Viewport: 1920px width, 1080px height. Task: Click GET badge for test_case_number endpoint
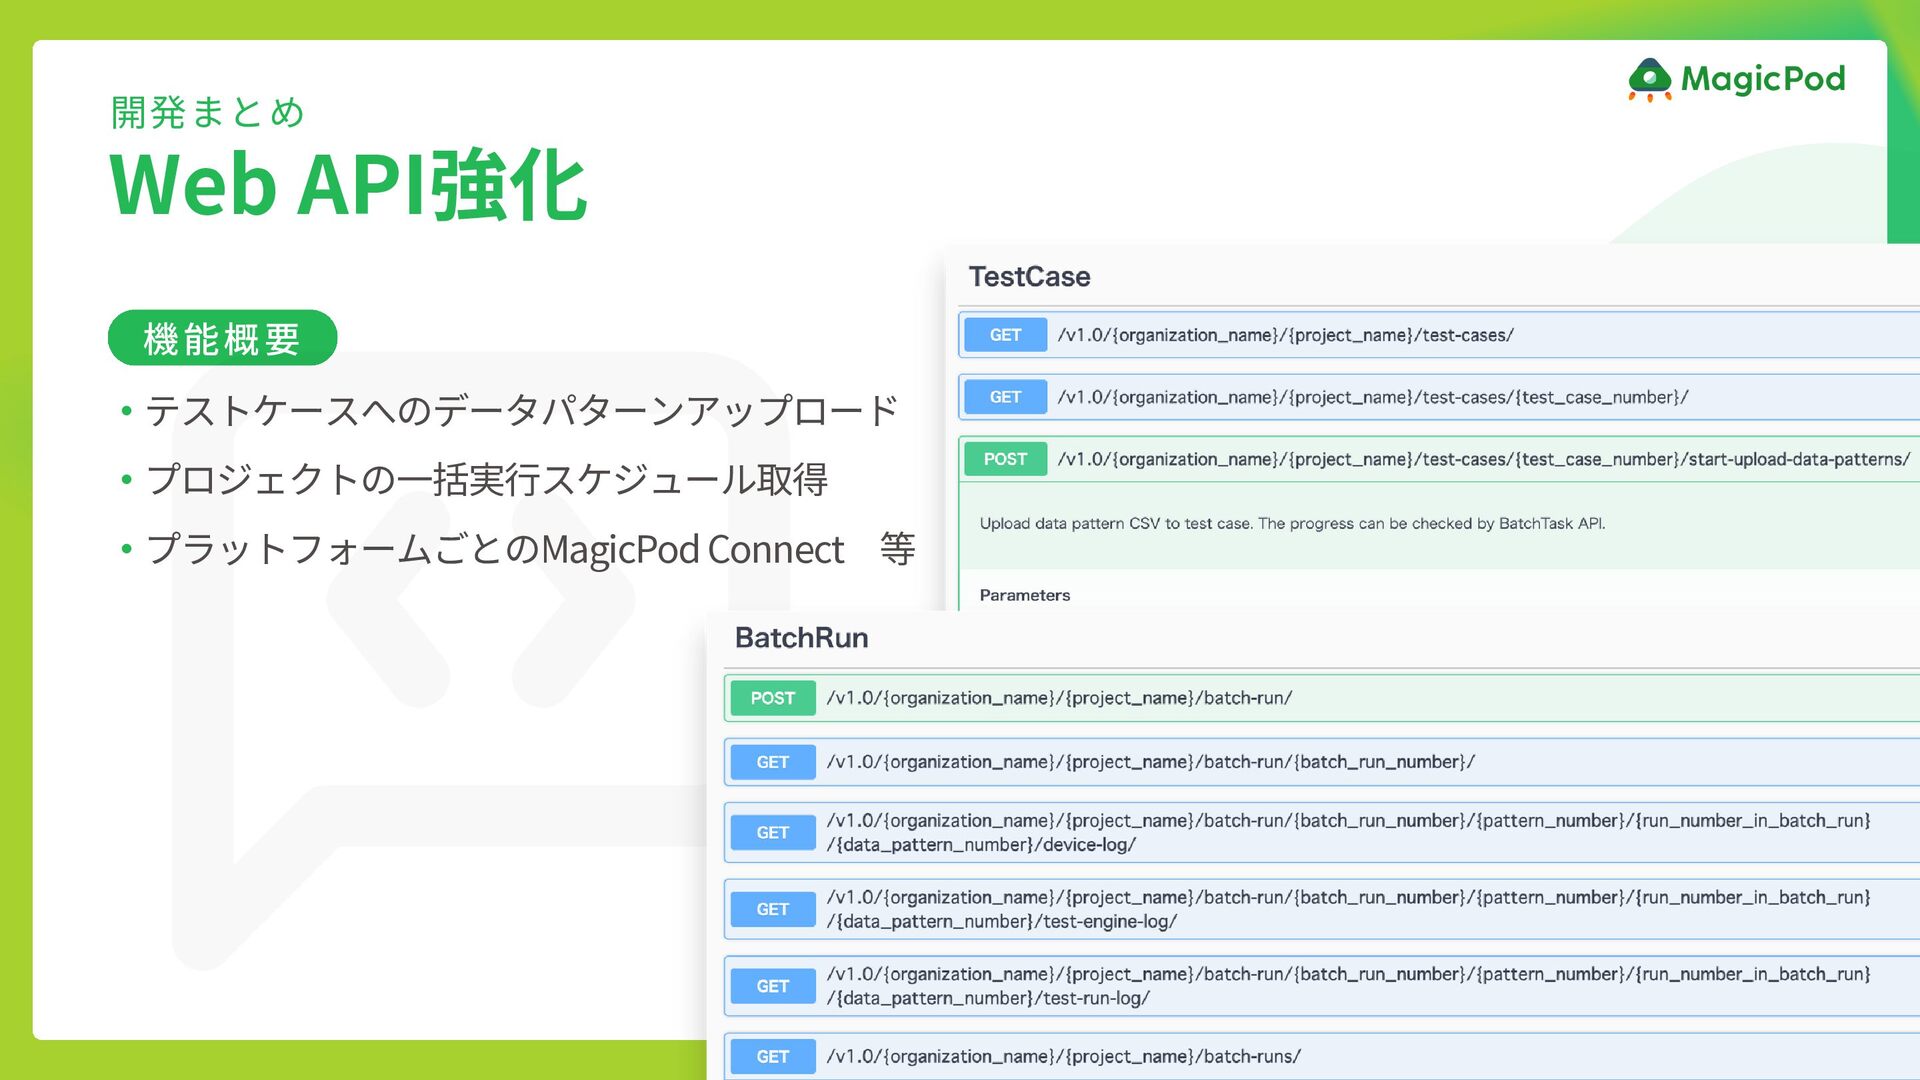tap(1005, 397)
